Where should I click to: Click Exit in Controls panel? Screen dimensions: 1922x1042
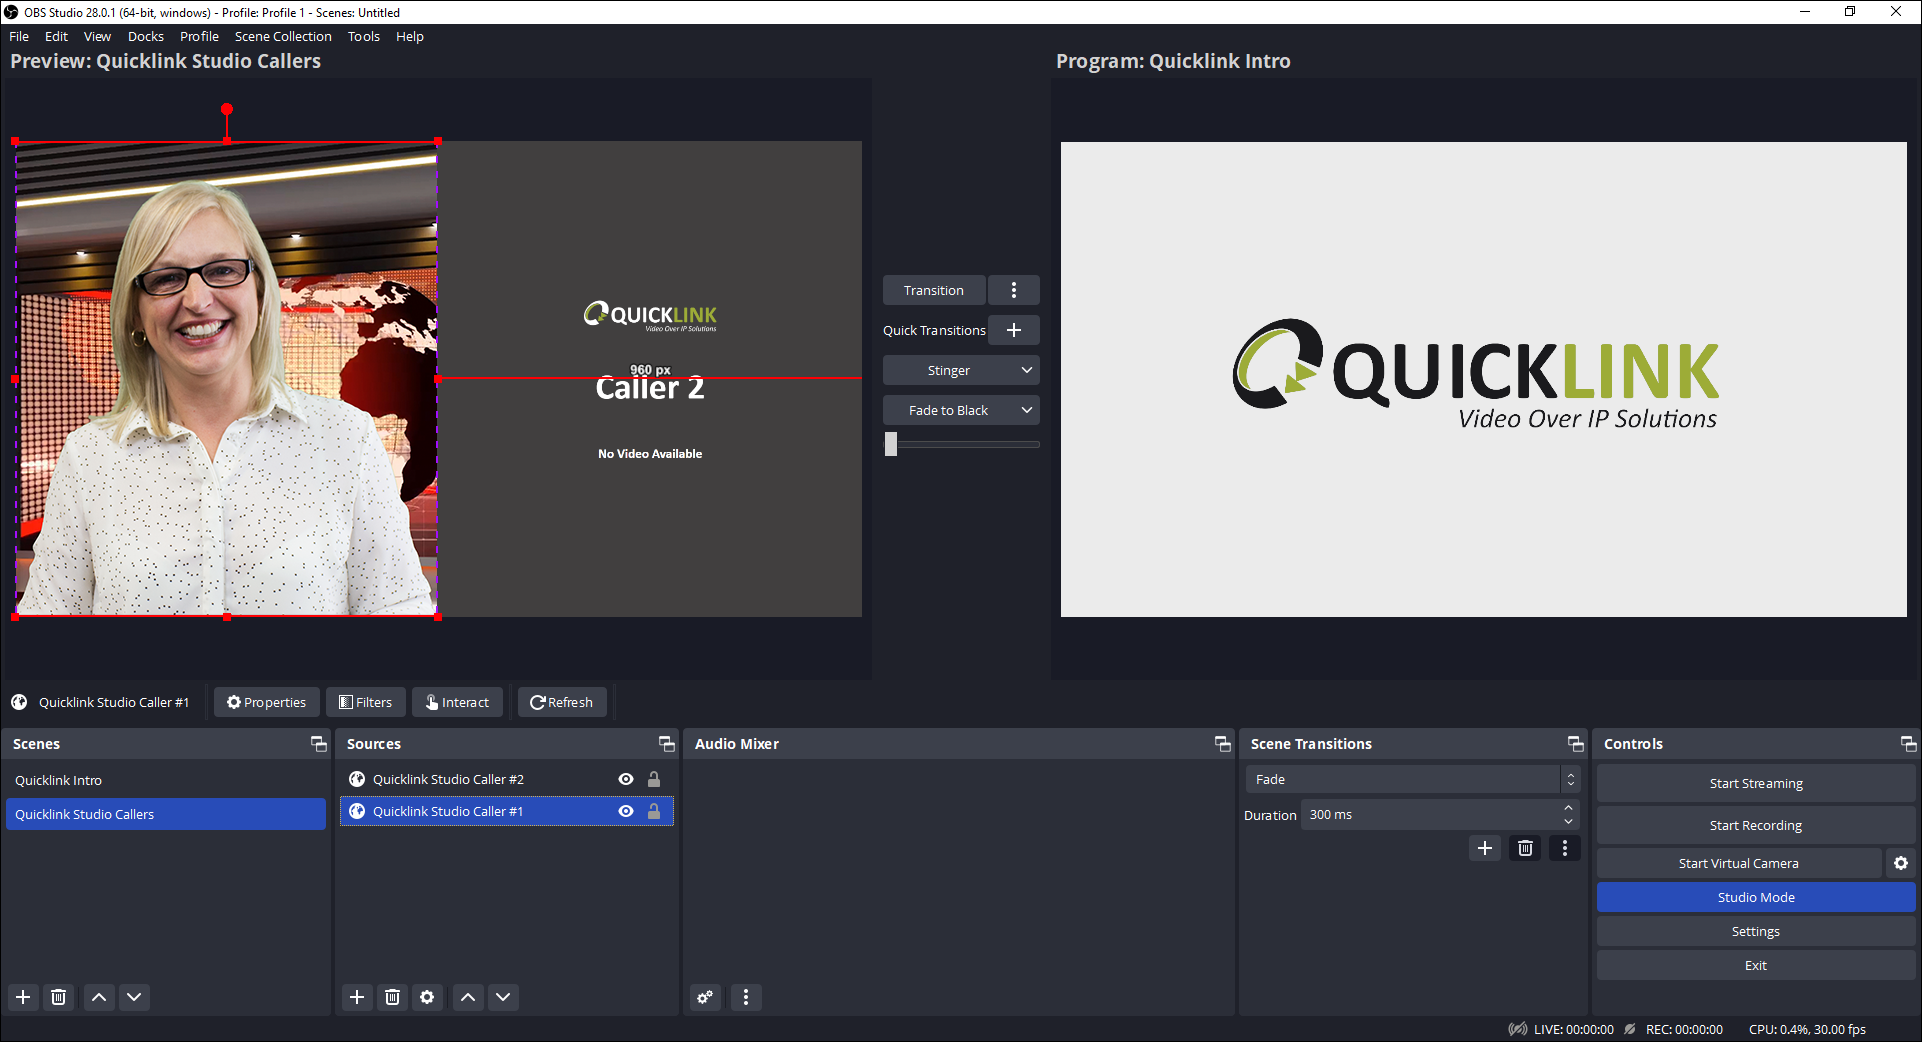click(1756, 965)
